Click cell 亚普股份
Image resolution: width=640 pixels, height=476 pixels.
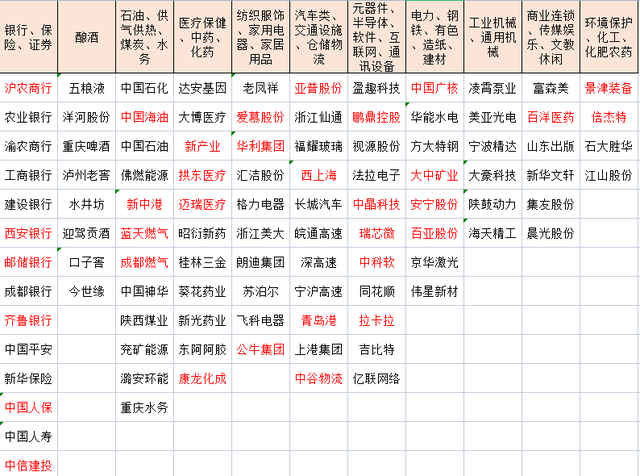point(318,88)
